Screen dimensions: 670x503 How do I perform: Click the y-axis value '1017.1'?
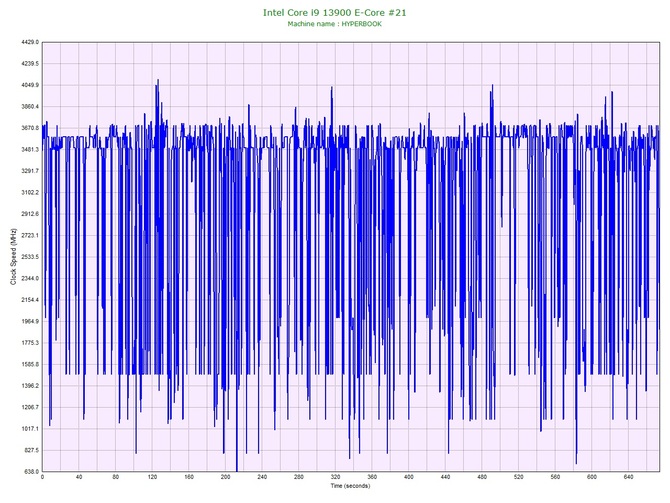pos(30,429)
